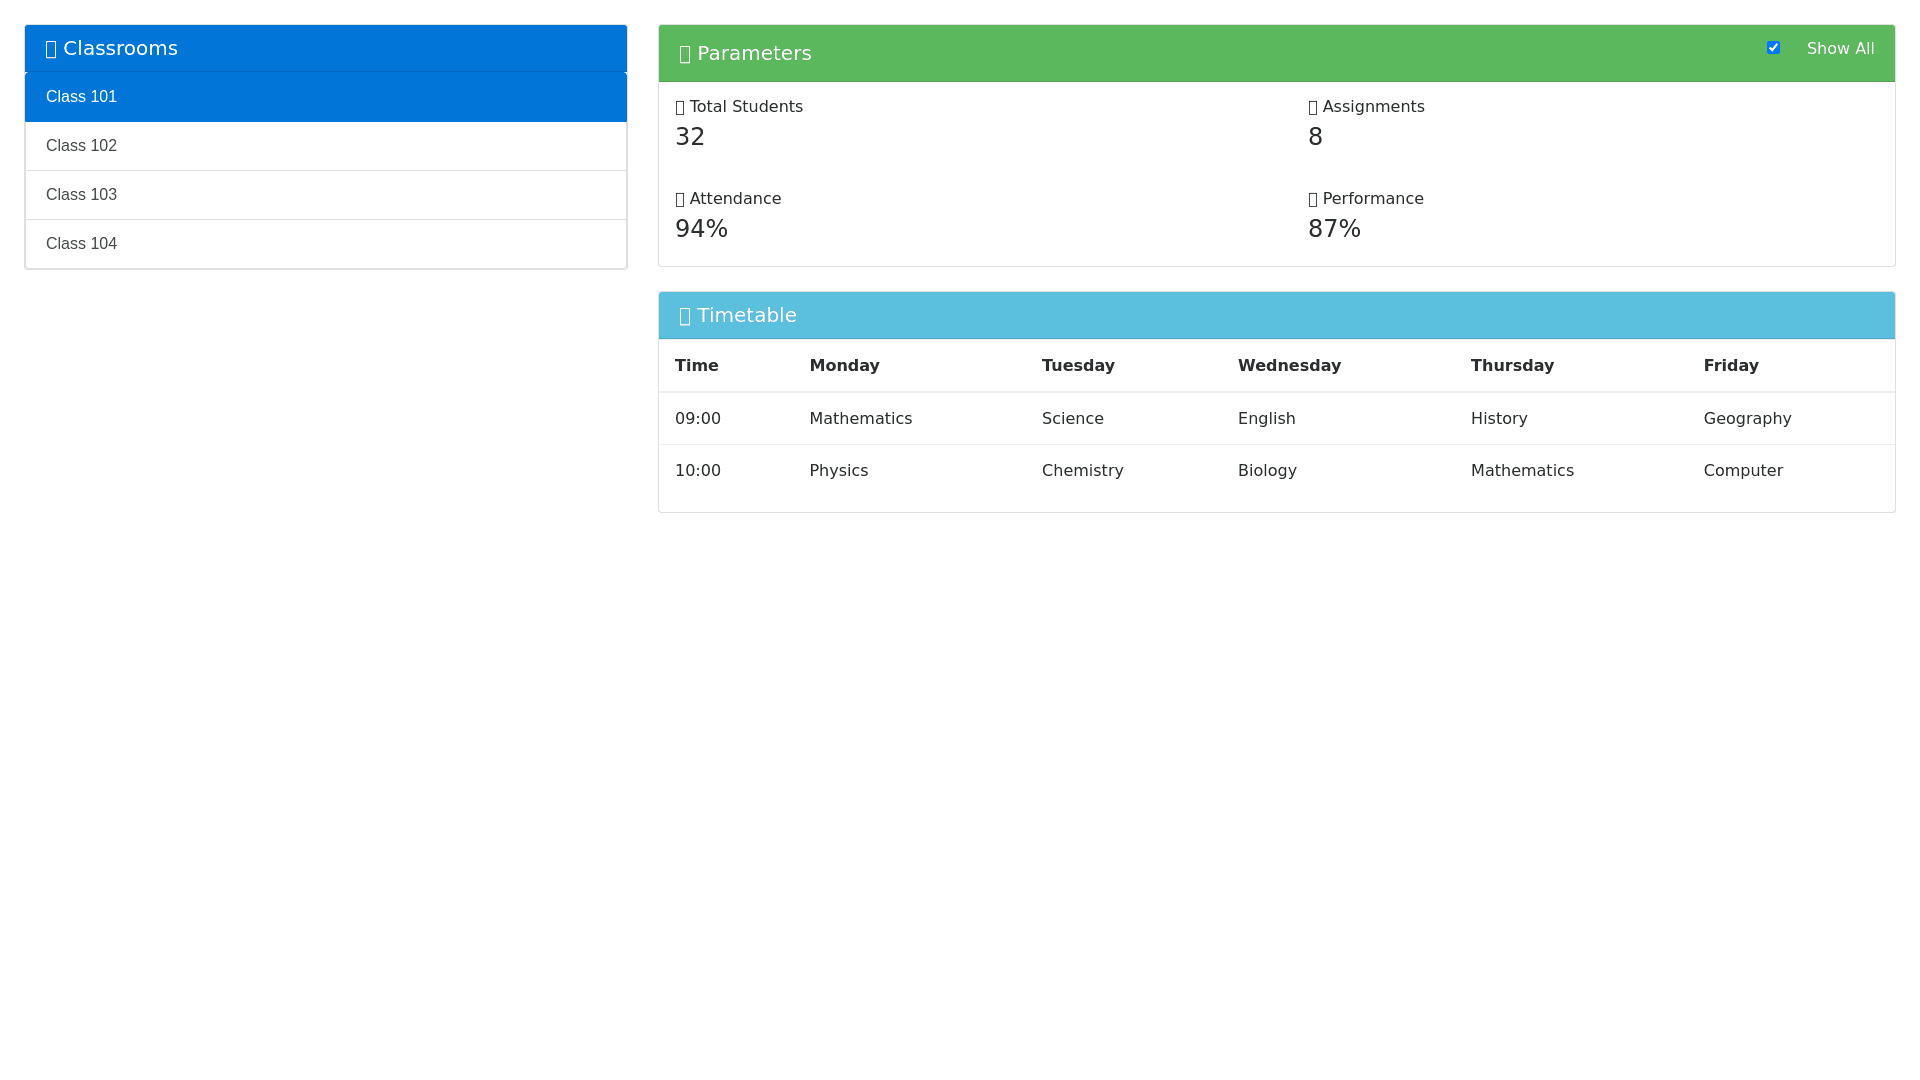The width and height of the screenshot is (1920, 1080).
Task: Click the Show All label
Action: click(x=1840, y=49)
